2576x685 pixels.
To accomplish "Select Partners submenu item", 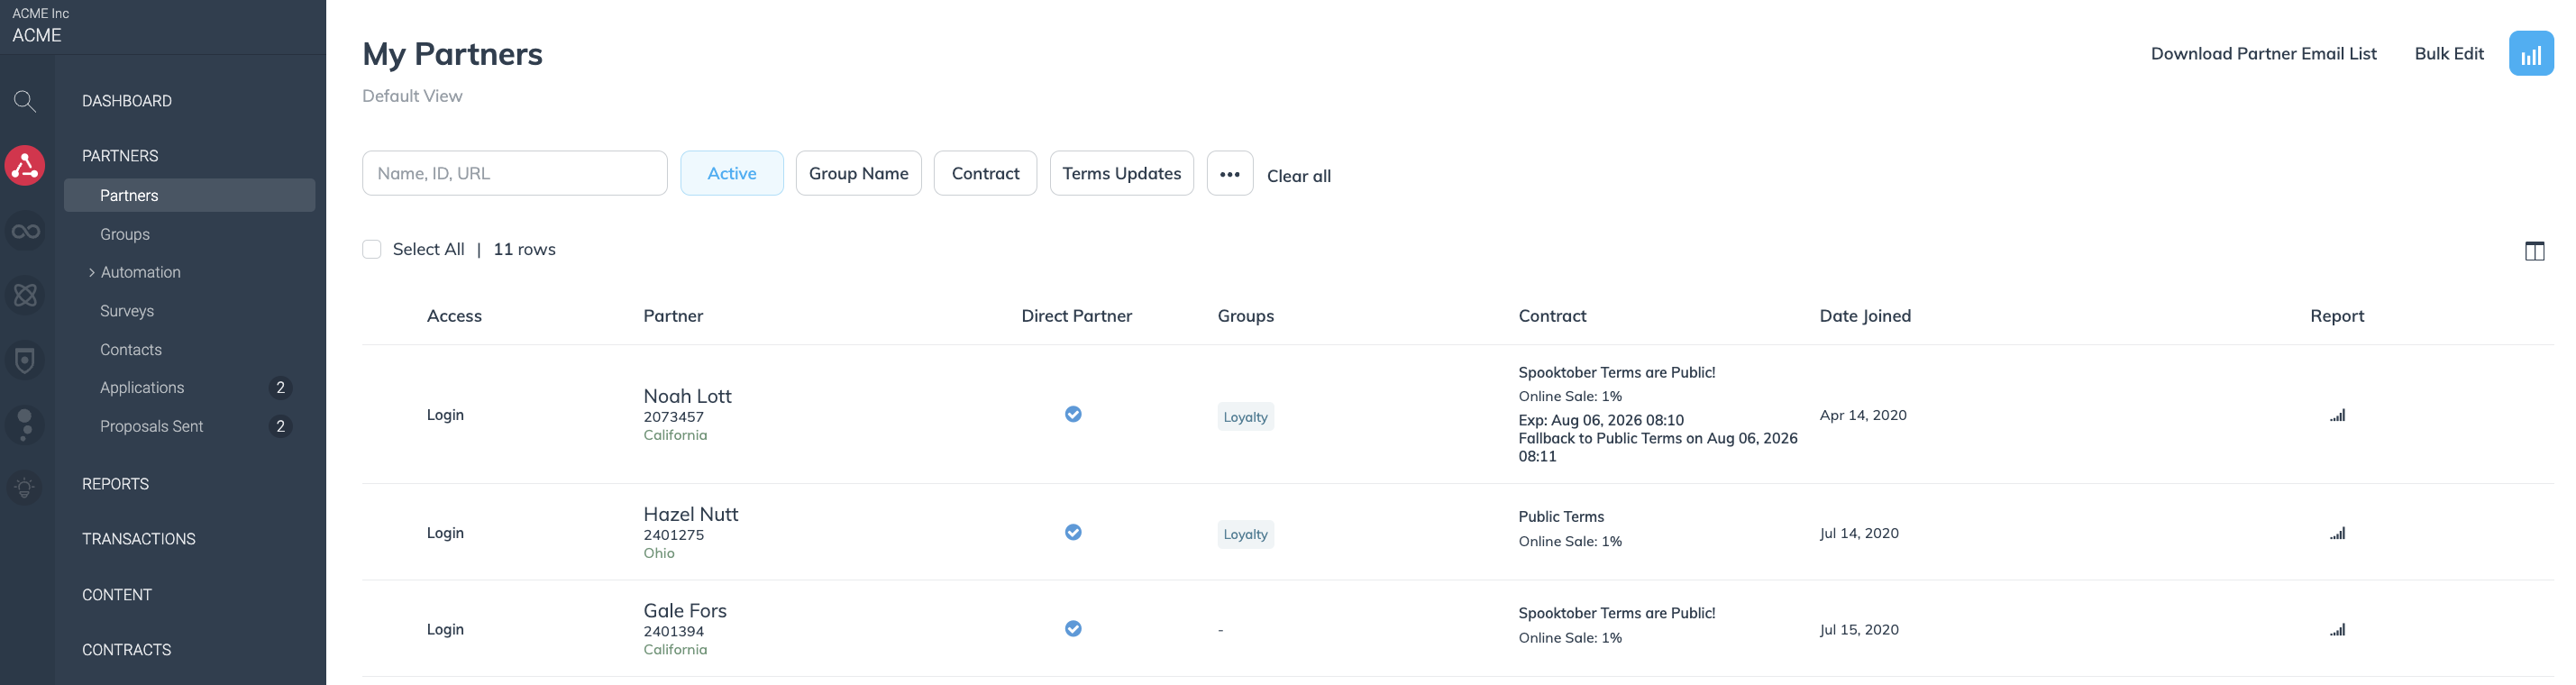I will [189, 195].
